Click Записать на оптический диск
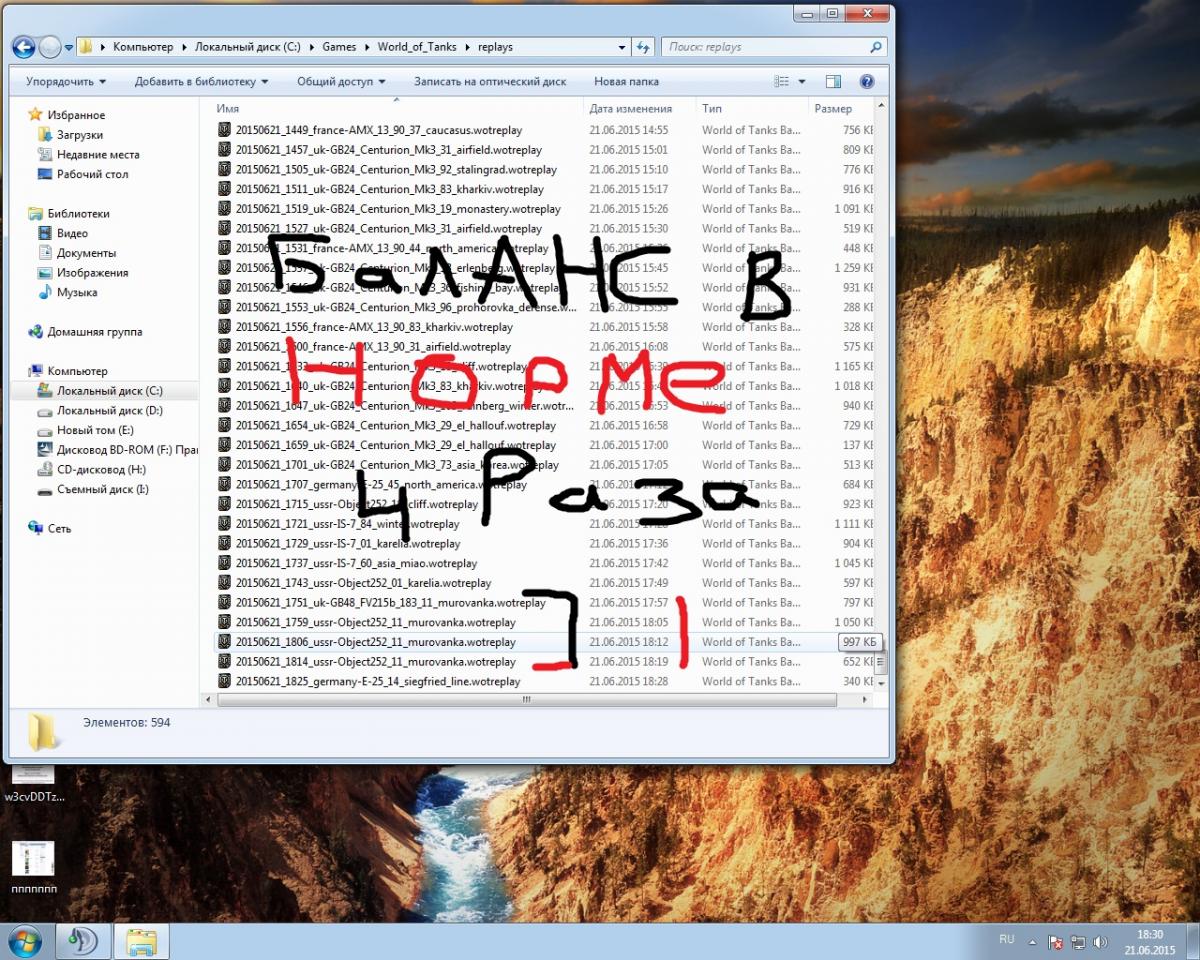Viewport: 1200px width, 960px height. (490, 82)
